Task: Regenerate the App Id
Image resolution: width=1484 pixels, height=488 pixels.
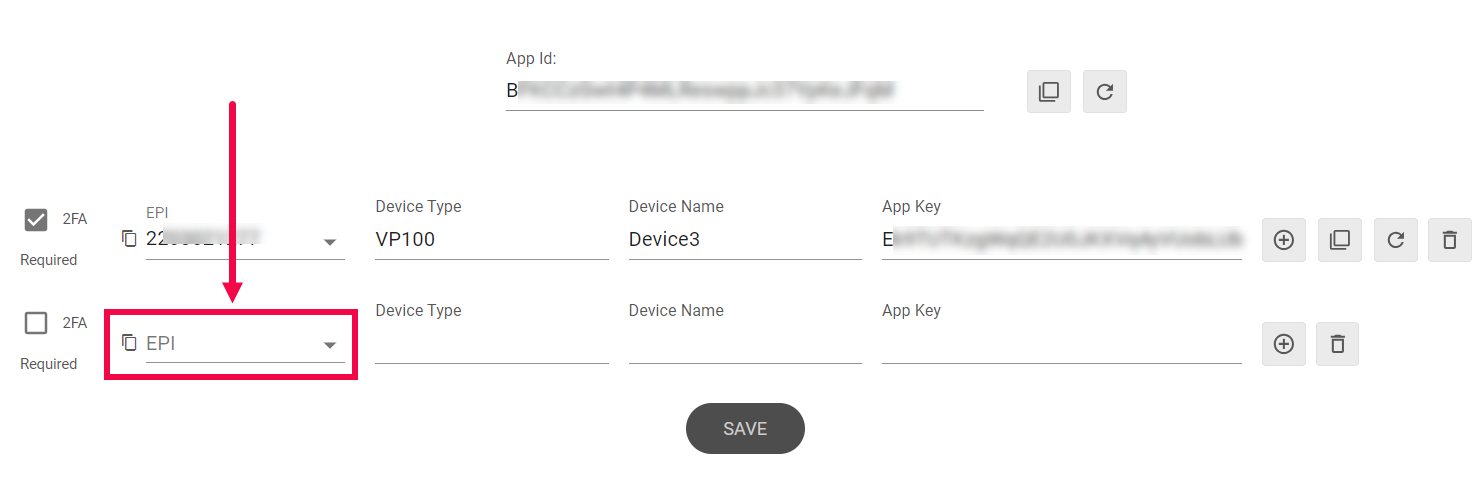Action: [x=1105, y=91]
